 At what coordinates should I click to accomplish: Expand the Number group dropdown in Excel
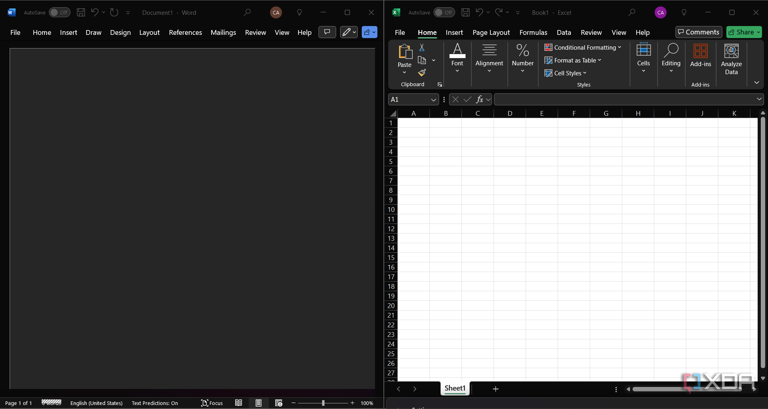pyautogui.click(x=523, y=71)
